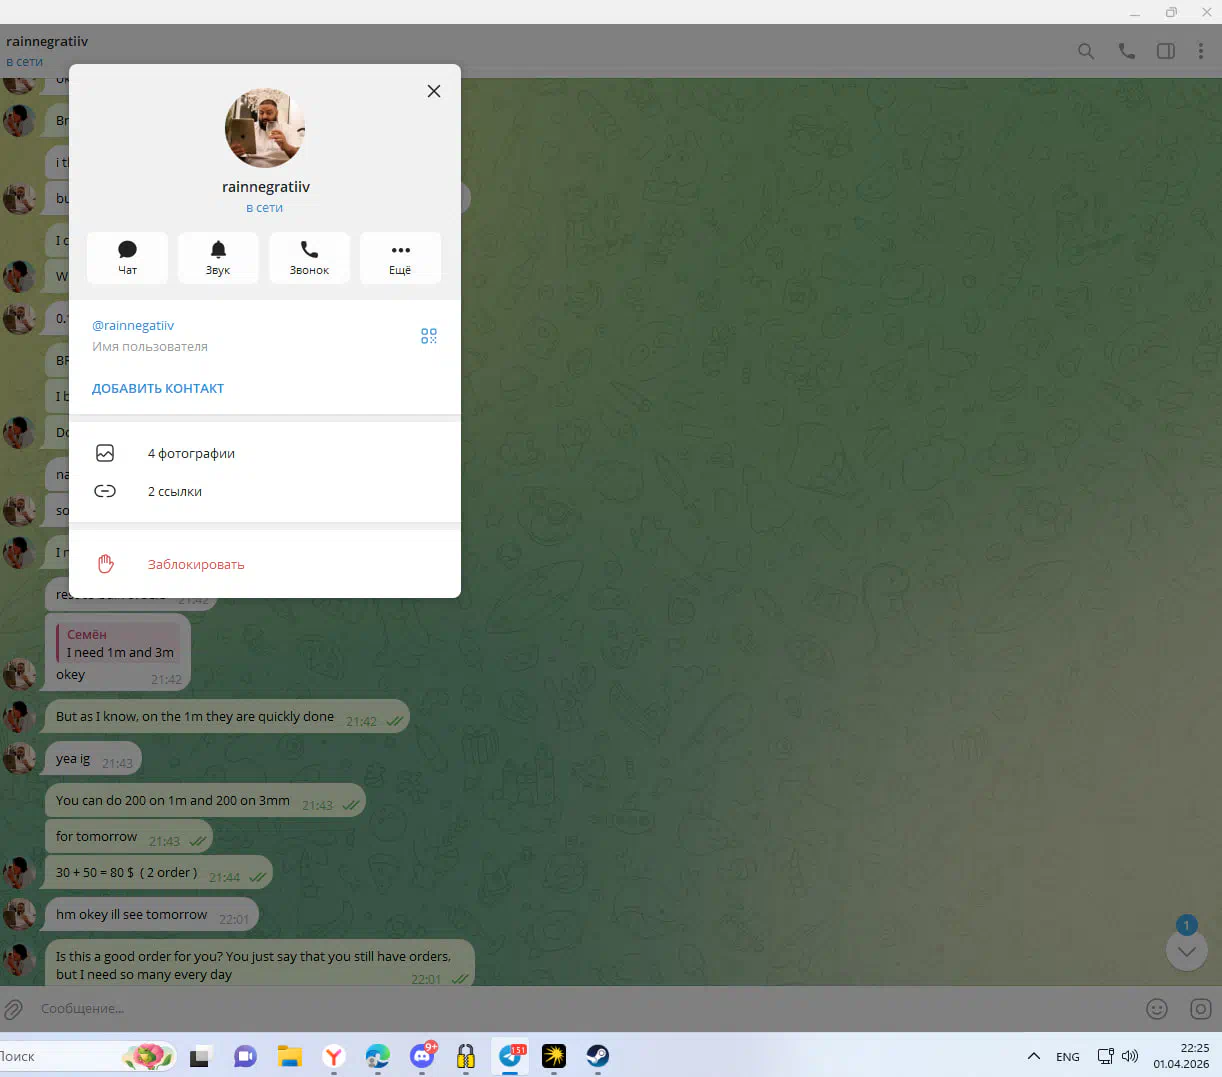Block user with Заблокировать
Screen dimensions: 1222x1077
[x=196, y=565]
